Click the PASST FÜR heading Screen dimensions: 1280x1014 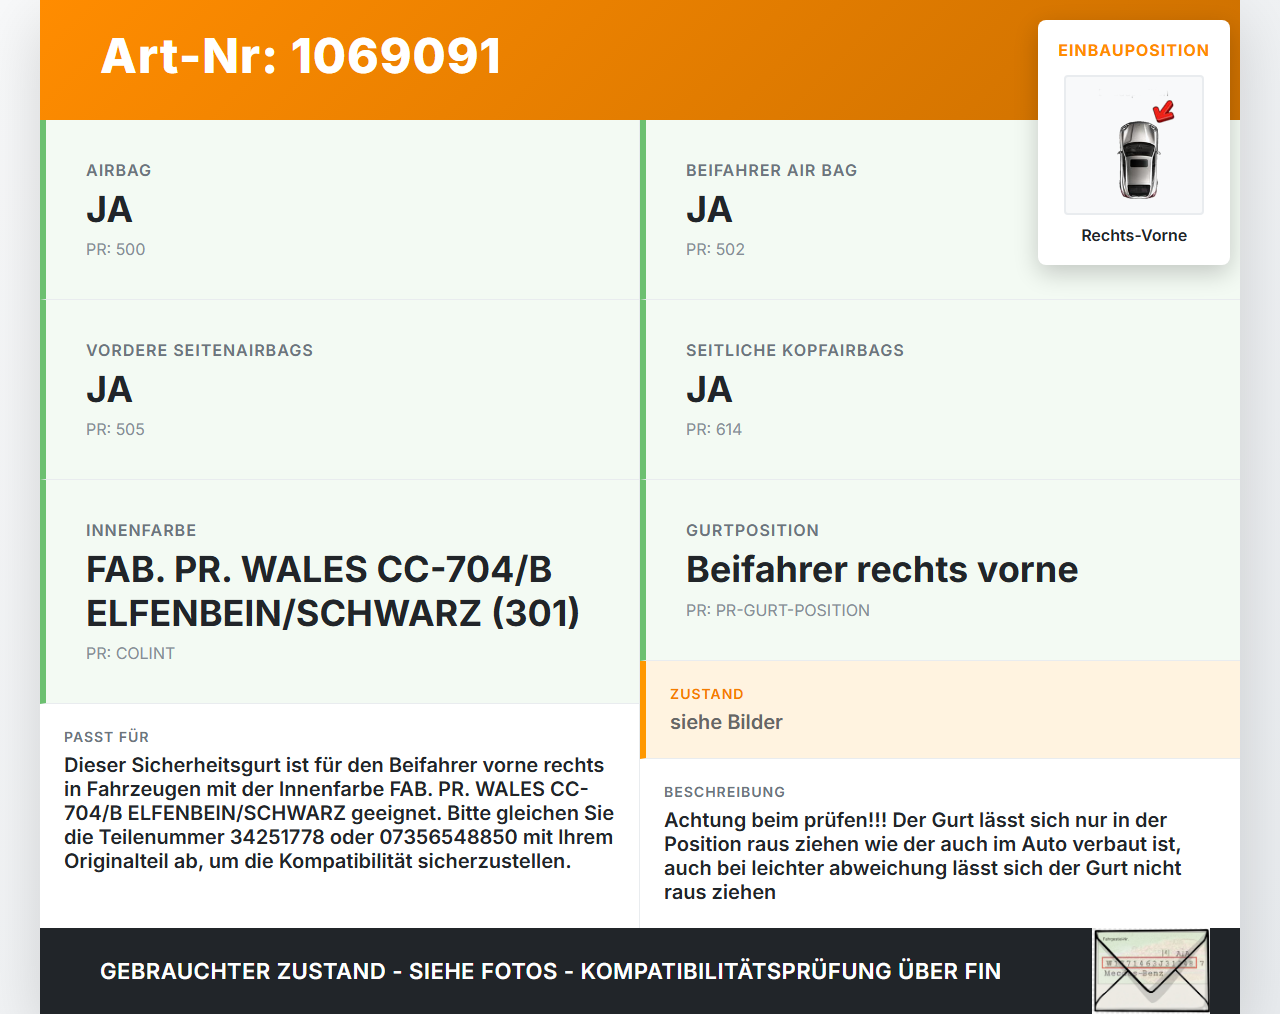[x=107, y=737]
